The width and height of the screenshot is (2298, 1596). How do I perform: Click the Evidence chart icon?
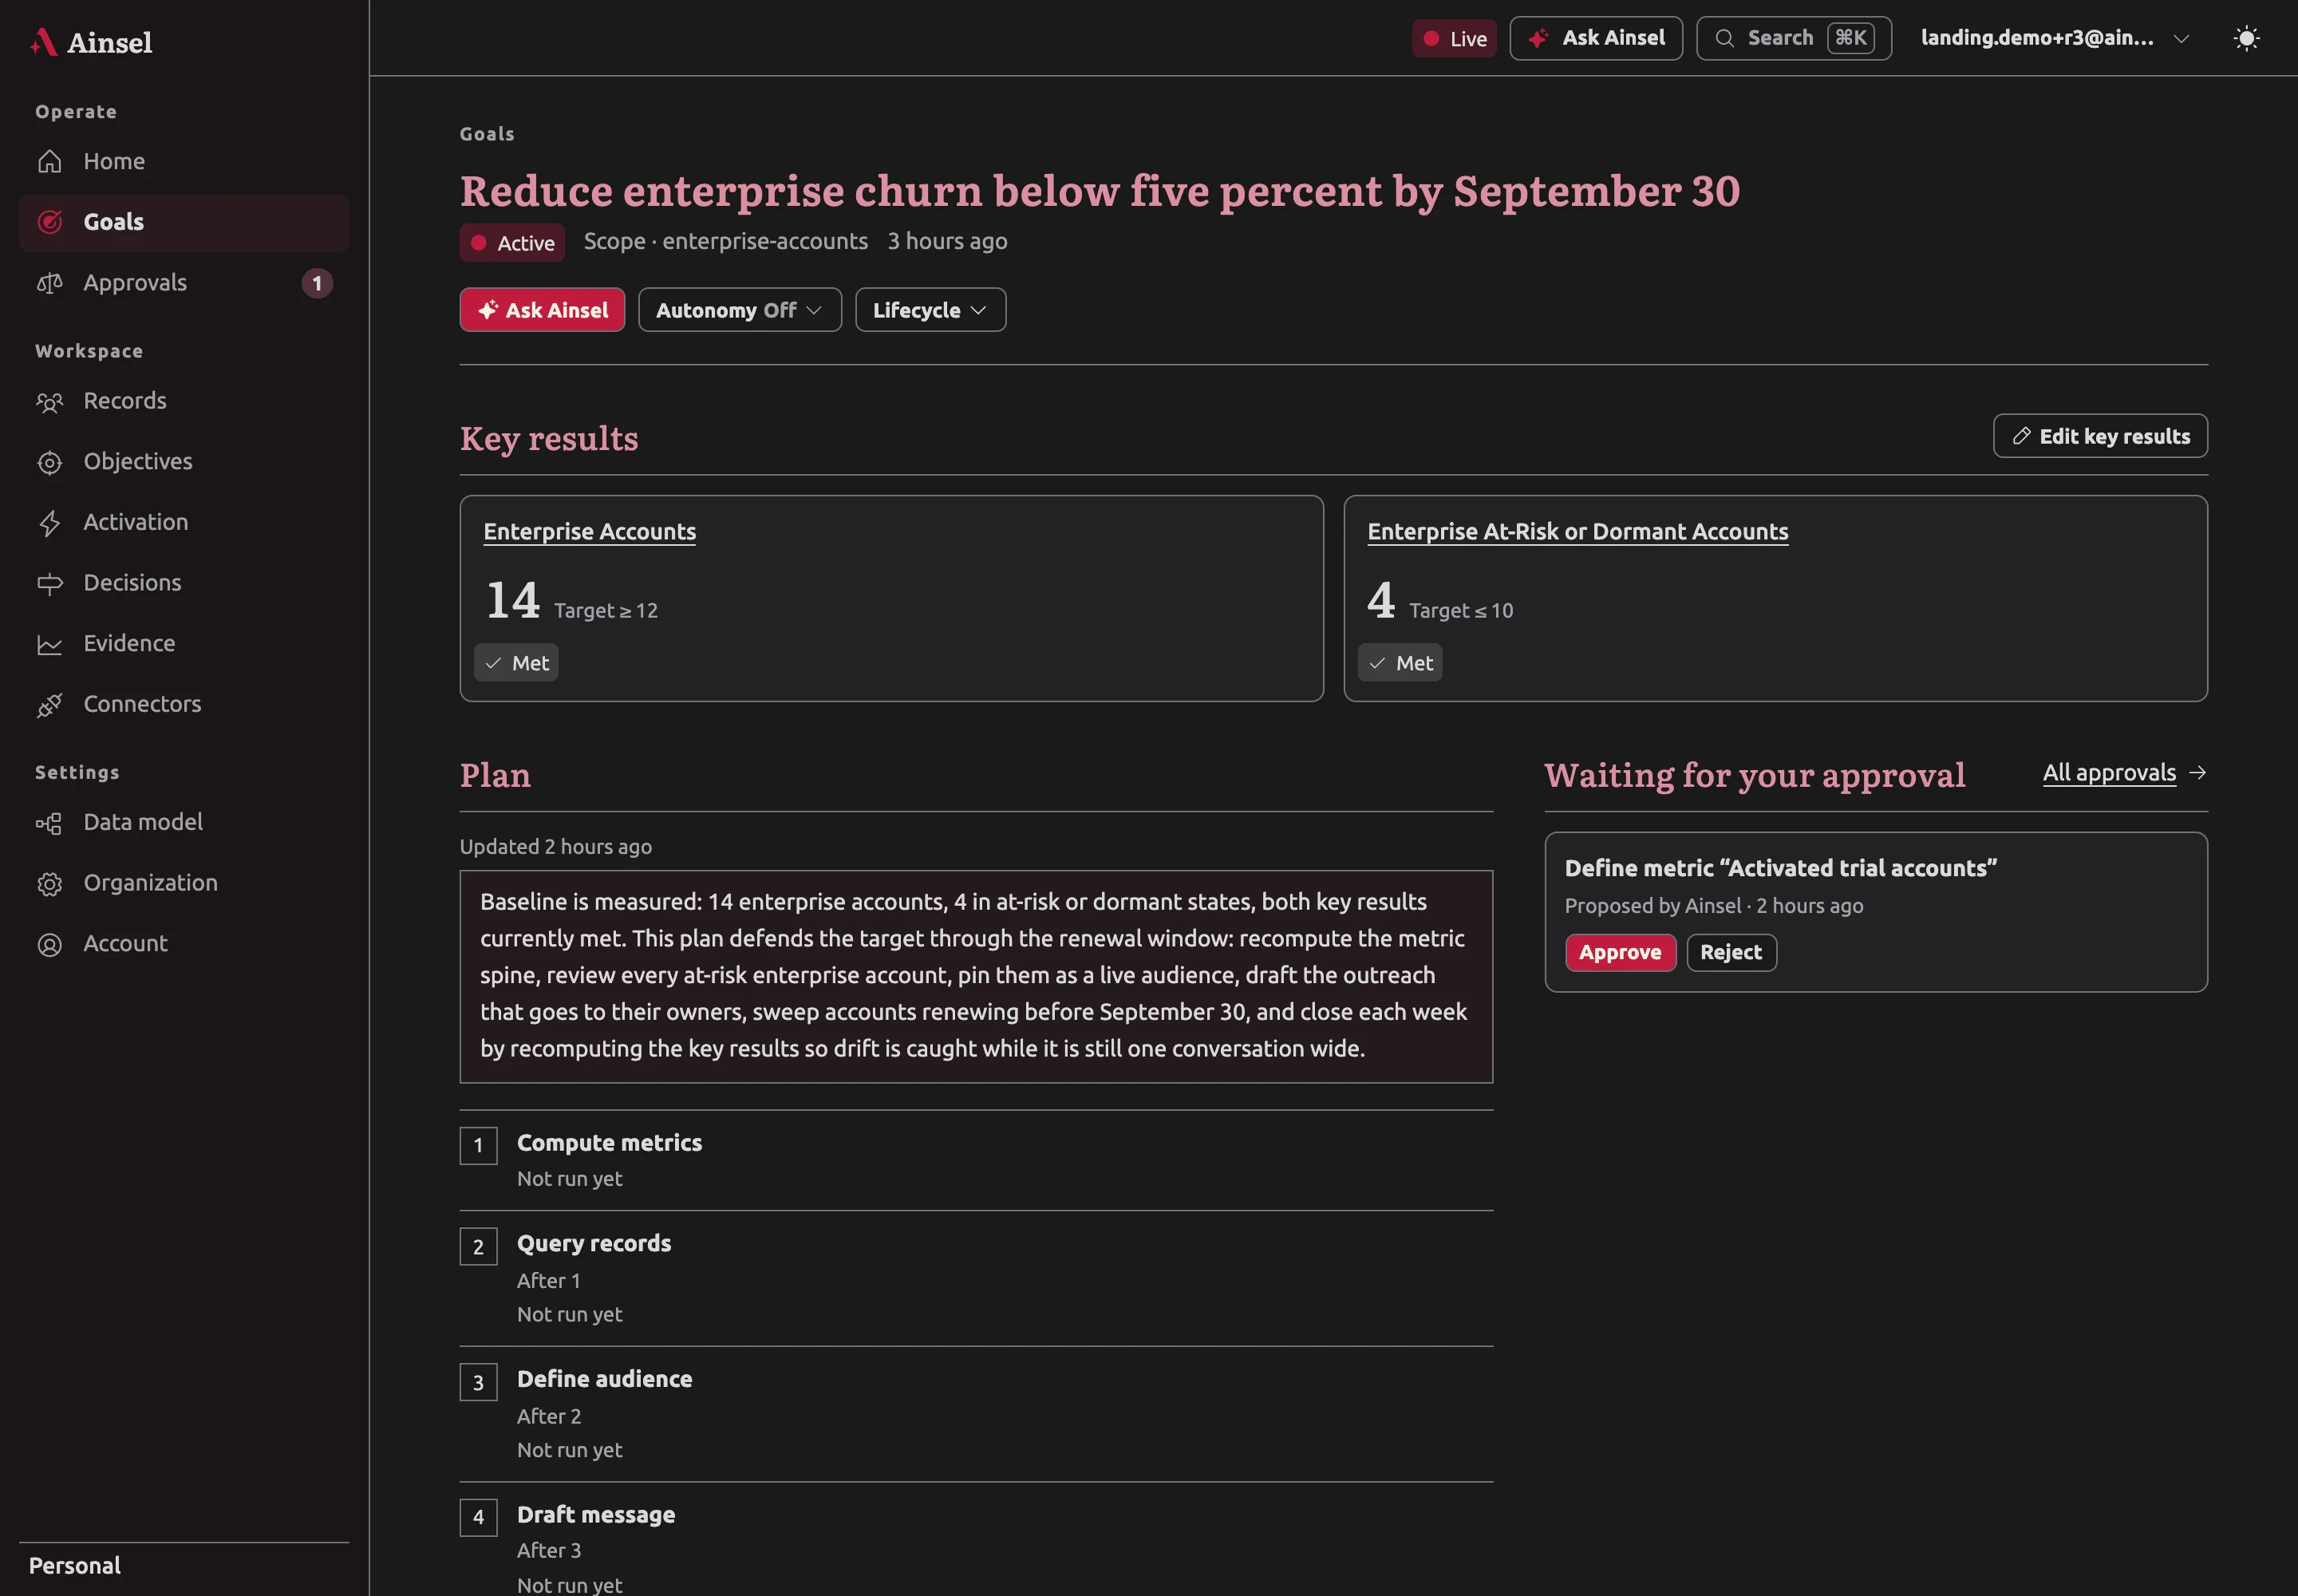point(50,644)
